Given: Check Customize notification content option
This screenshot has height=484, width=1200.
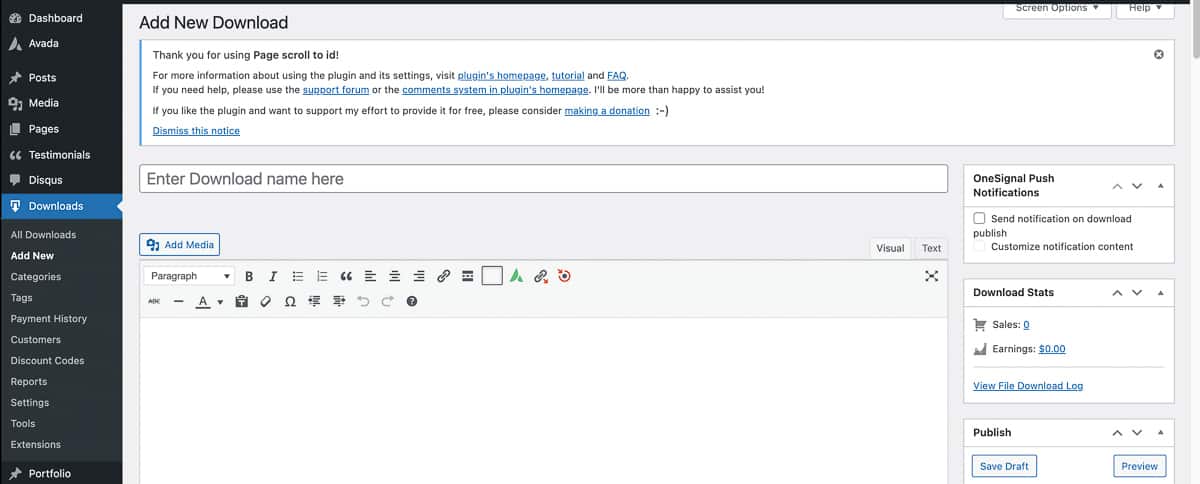Looking at the screenshot, I should (x=980, y=246).
